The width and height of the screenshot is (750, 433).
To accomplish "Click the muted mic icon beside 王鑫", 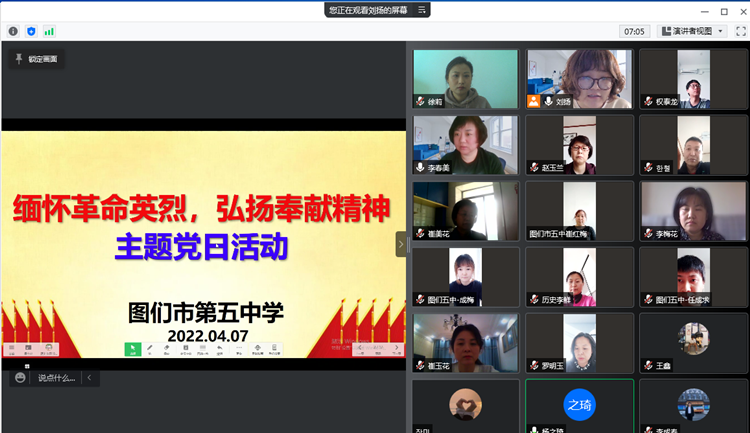I will (648, 366).
